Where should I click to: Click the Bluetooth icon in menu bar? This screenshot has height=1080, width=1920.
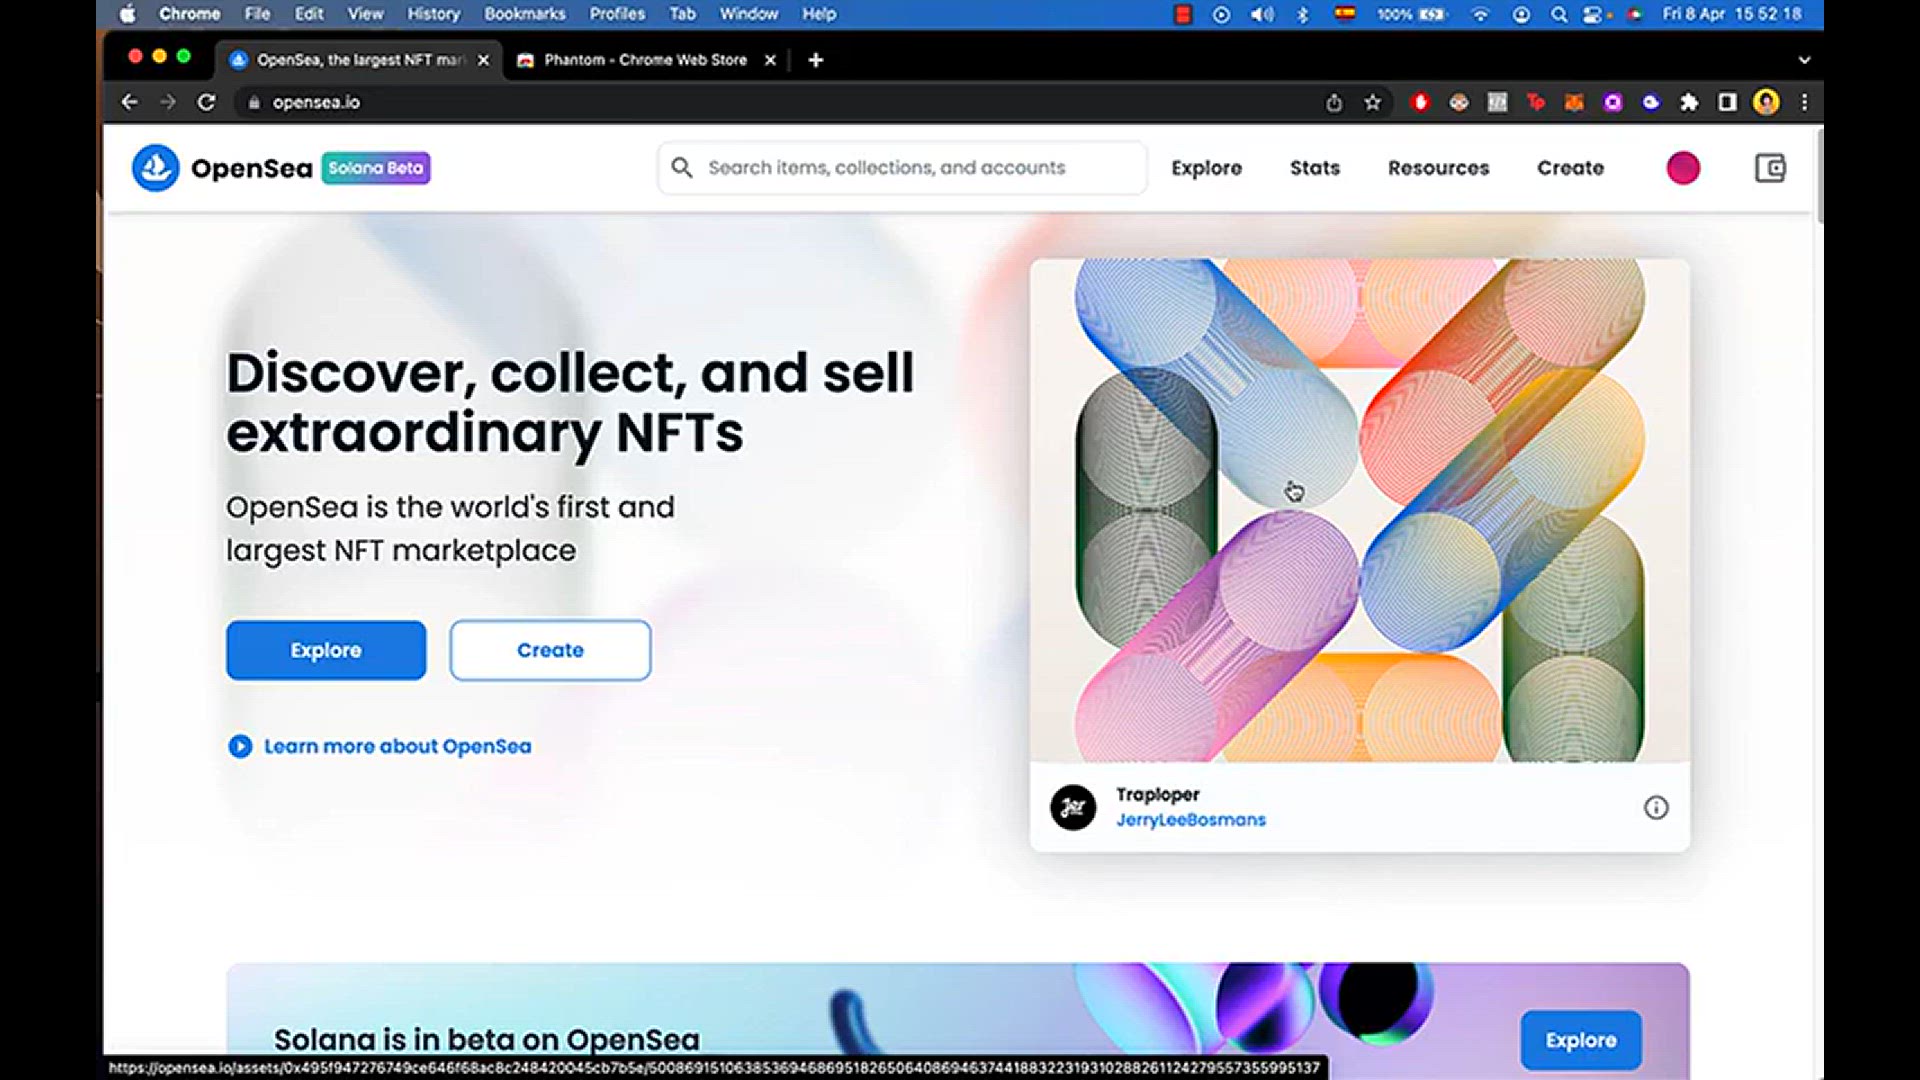1302,14
